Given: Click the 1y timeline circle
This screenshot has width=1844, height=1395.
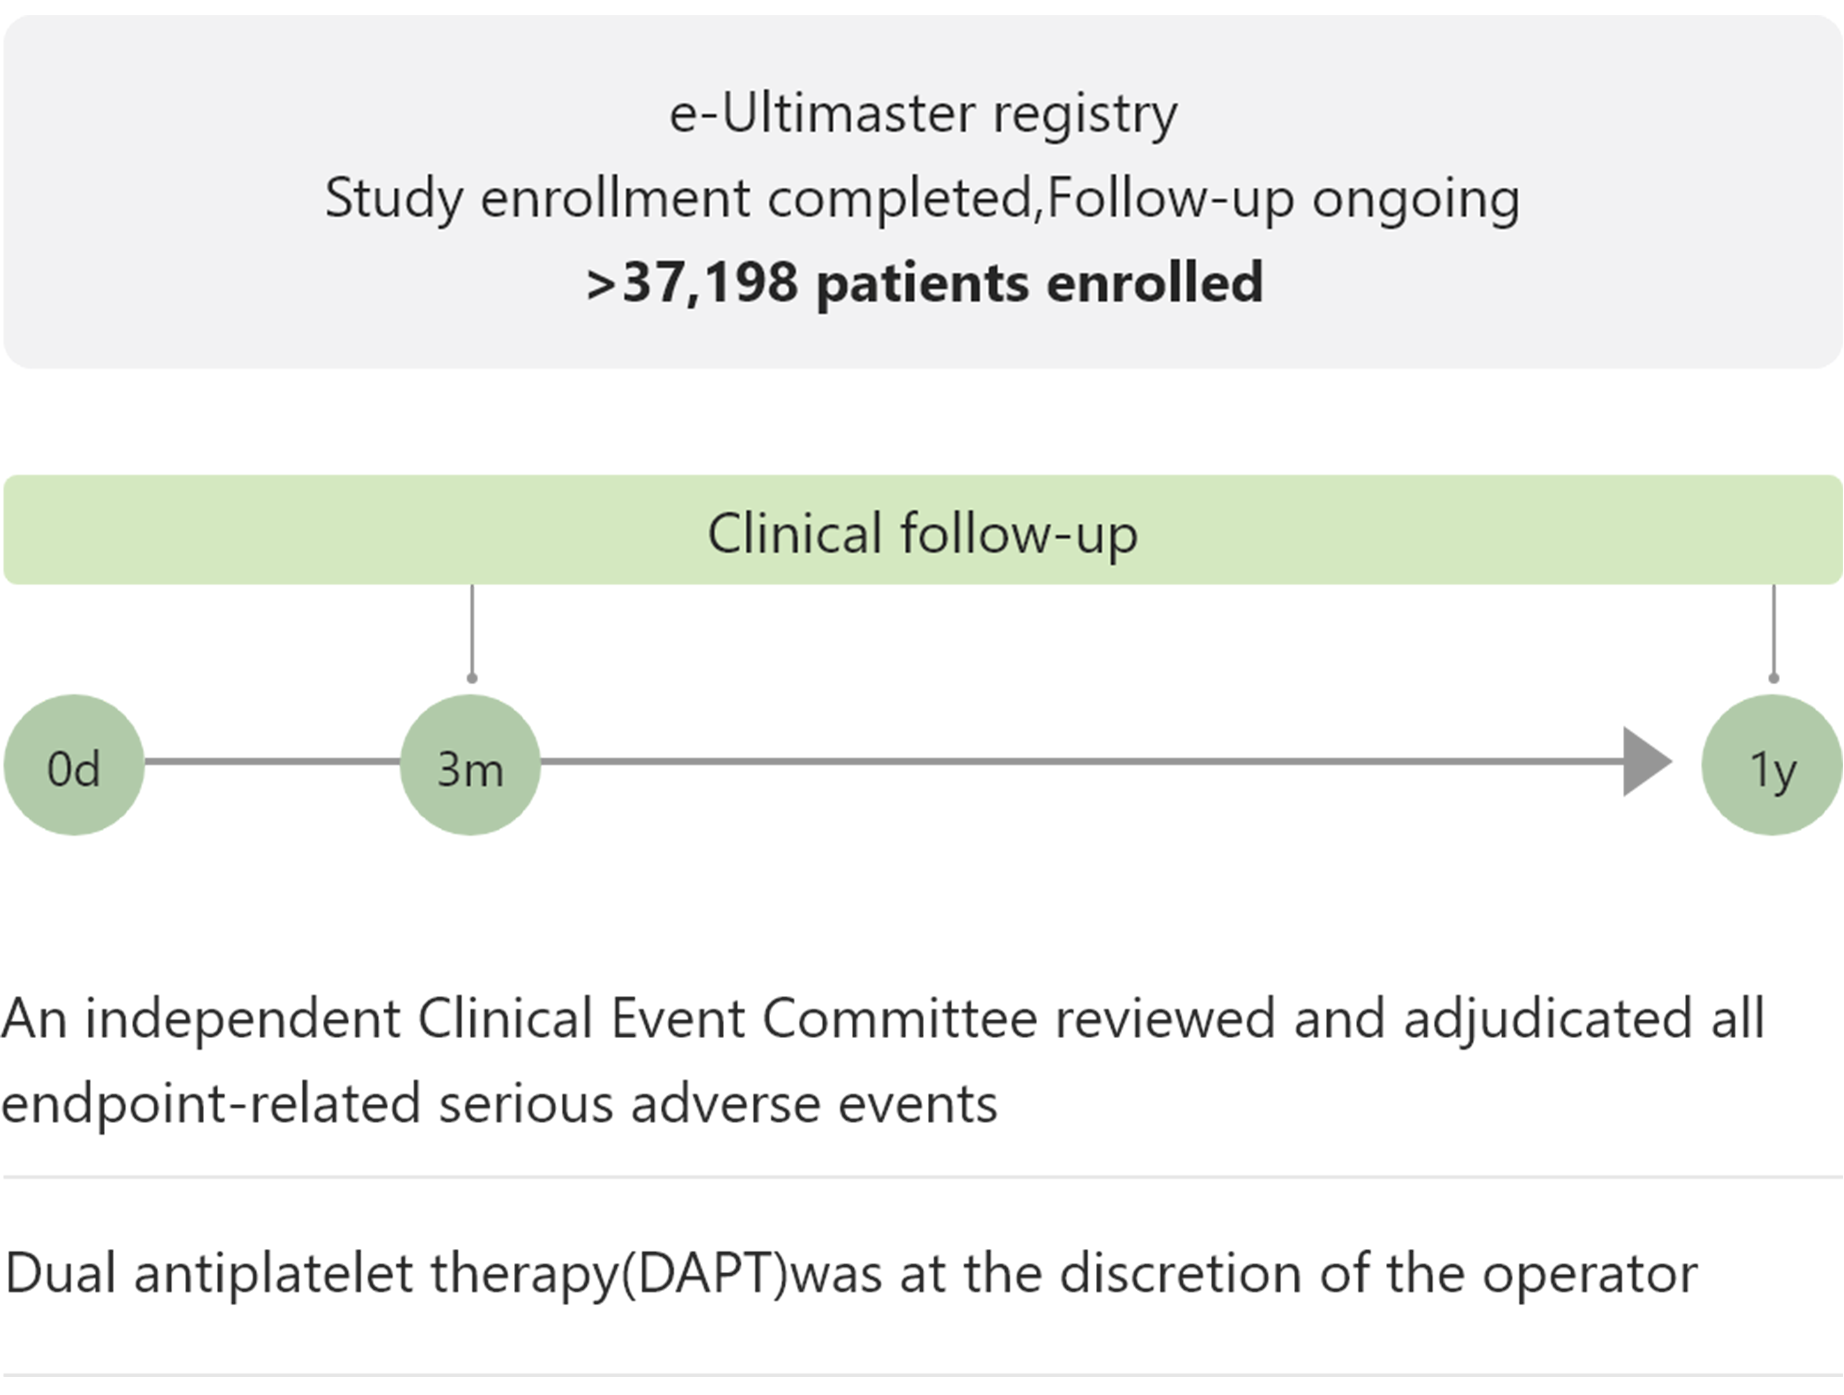Looking at the screenshot, I should [x=1772, y=765].
